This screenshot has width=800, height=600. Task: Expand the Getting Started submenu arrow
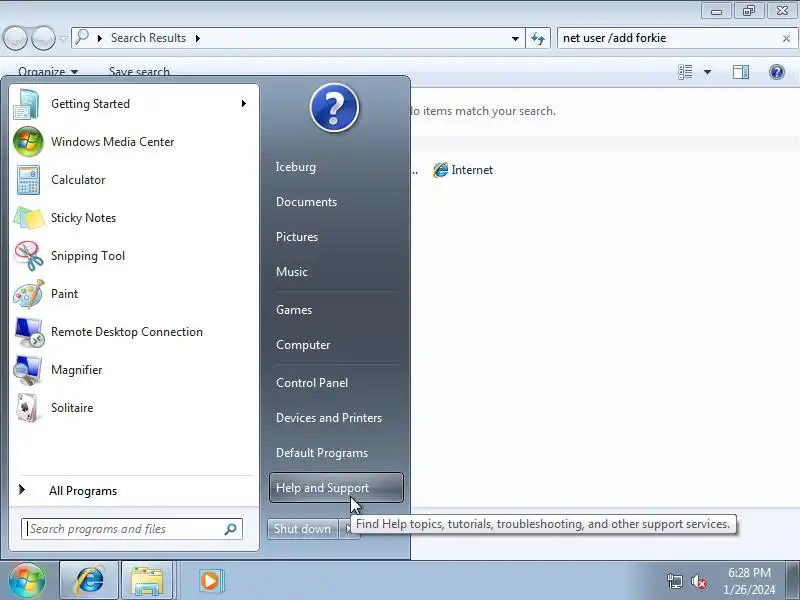pyautogui.click(x=244, y=104)
